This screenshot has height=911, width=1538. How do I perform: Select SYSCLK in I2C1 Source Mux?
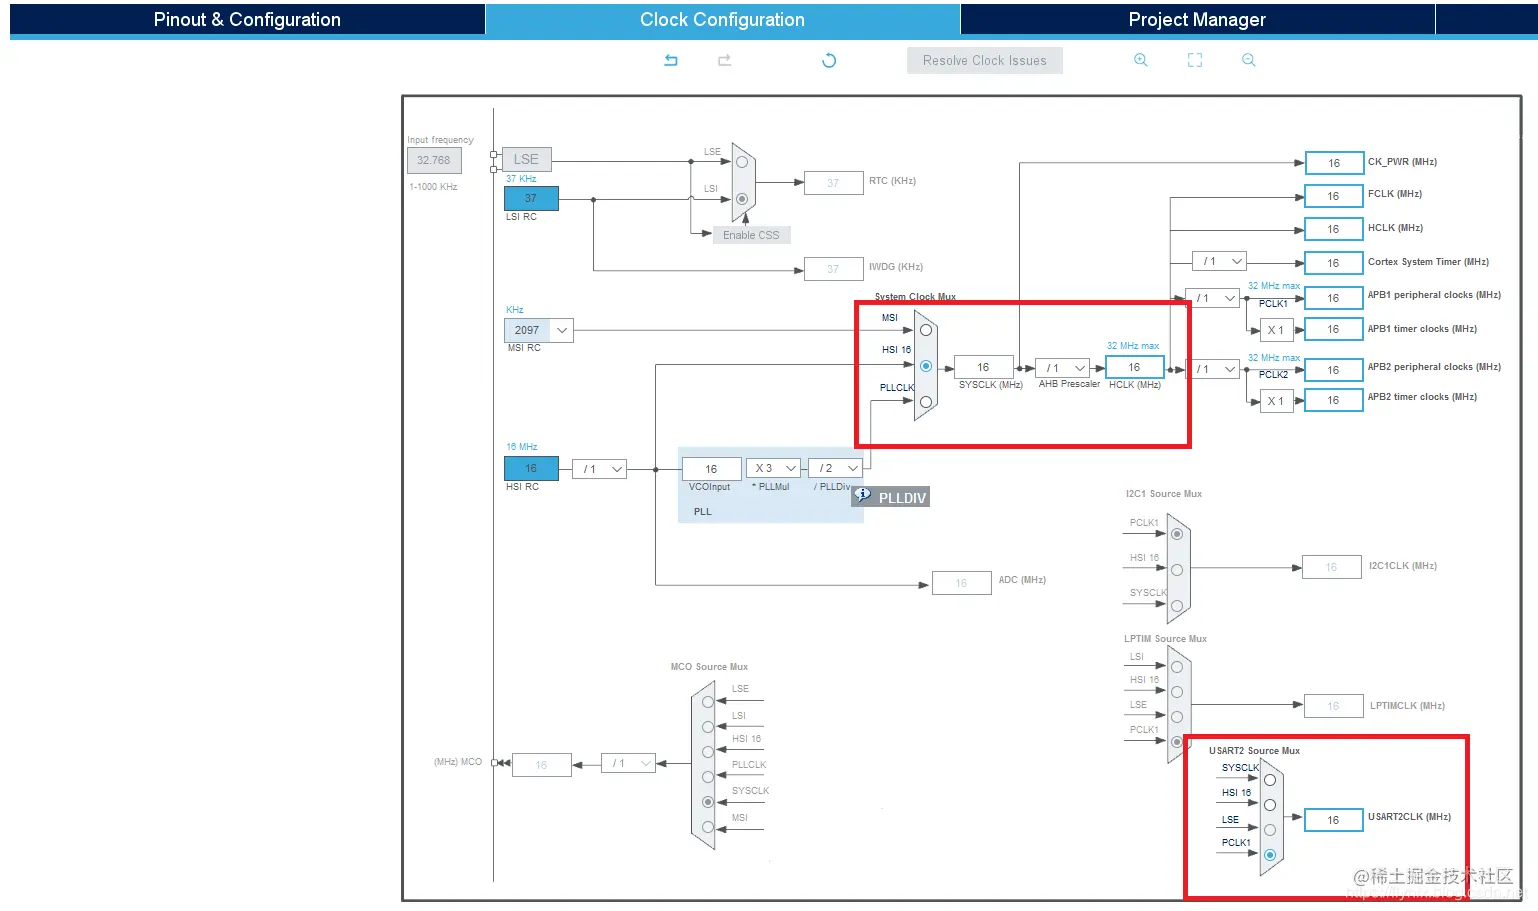pyautogui.click(x=1177, y=606)
